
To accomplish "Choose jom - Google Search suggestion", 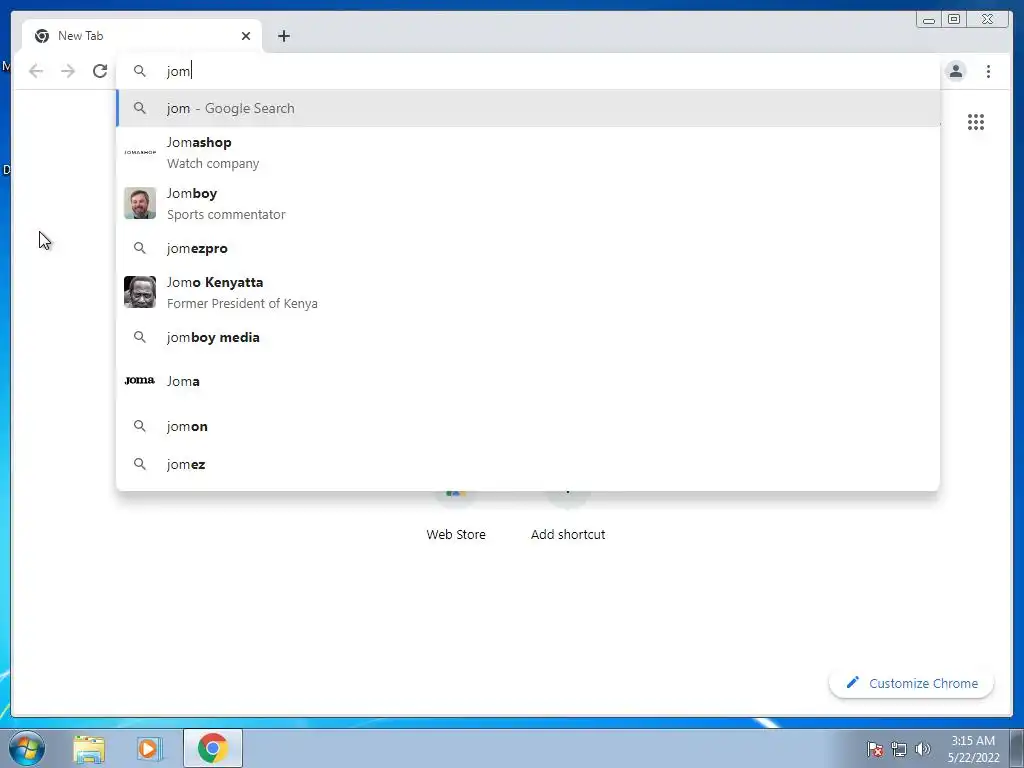I will [528, 108].
